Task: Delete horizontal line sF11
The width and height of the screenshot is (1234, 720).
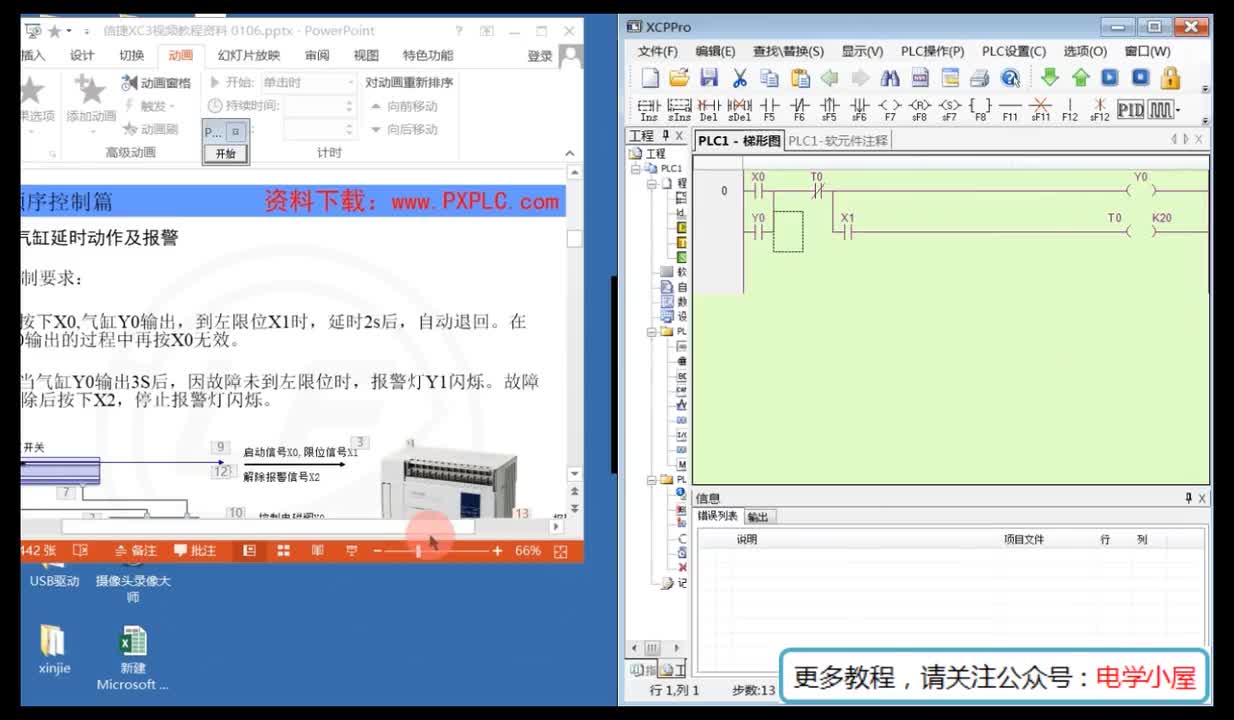Action: (x=1040, y=109)
